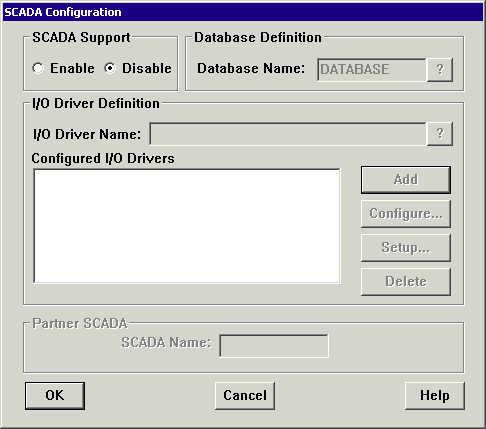The height and width of the screenshot is (429, 486).
Task: Click the SCADA Configuration title bar
Action: 243,12
